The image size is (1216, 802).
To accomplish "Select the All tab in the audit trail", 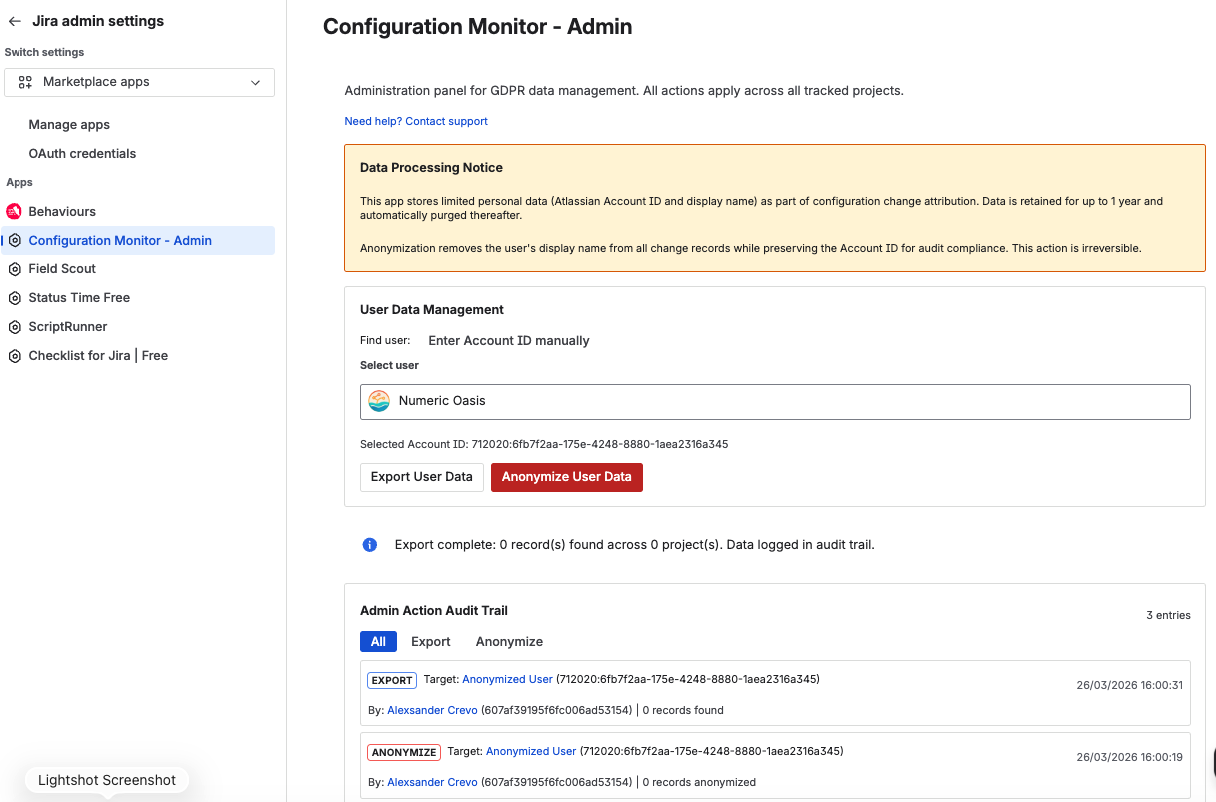I will [x=378, y=641].
